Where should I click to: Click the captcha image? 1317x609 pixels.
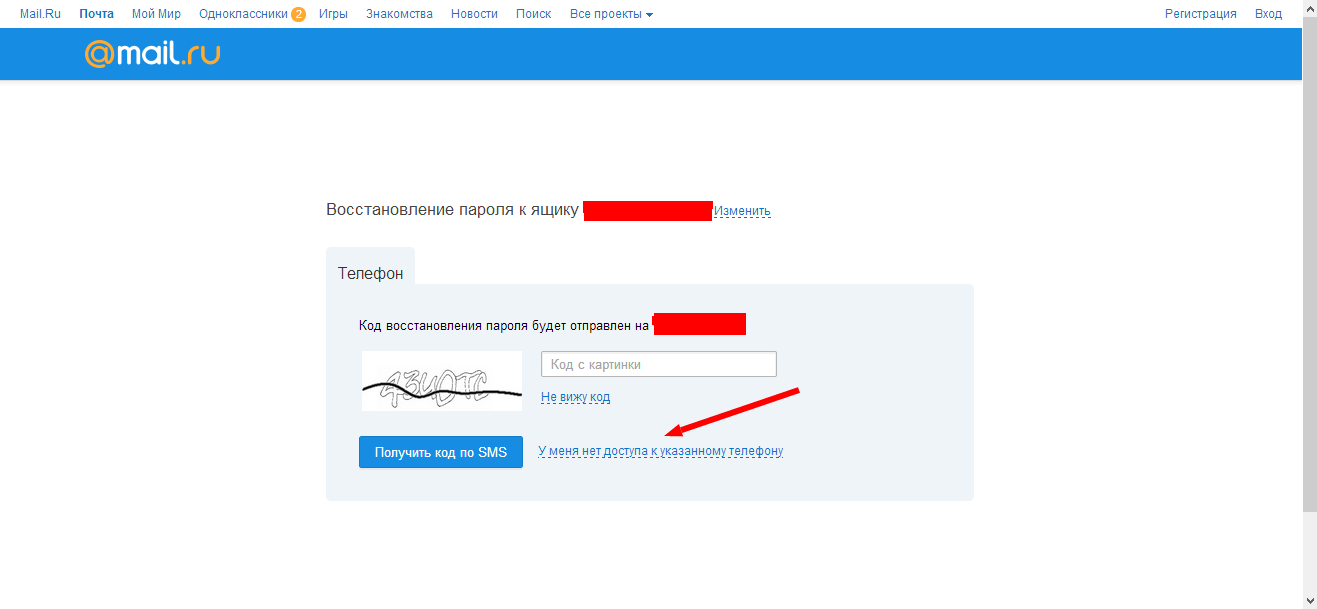(x=441, y=381)
